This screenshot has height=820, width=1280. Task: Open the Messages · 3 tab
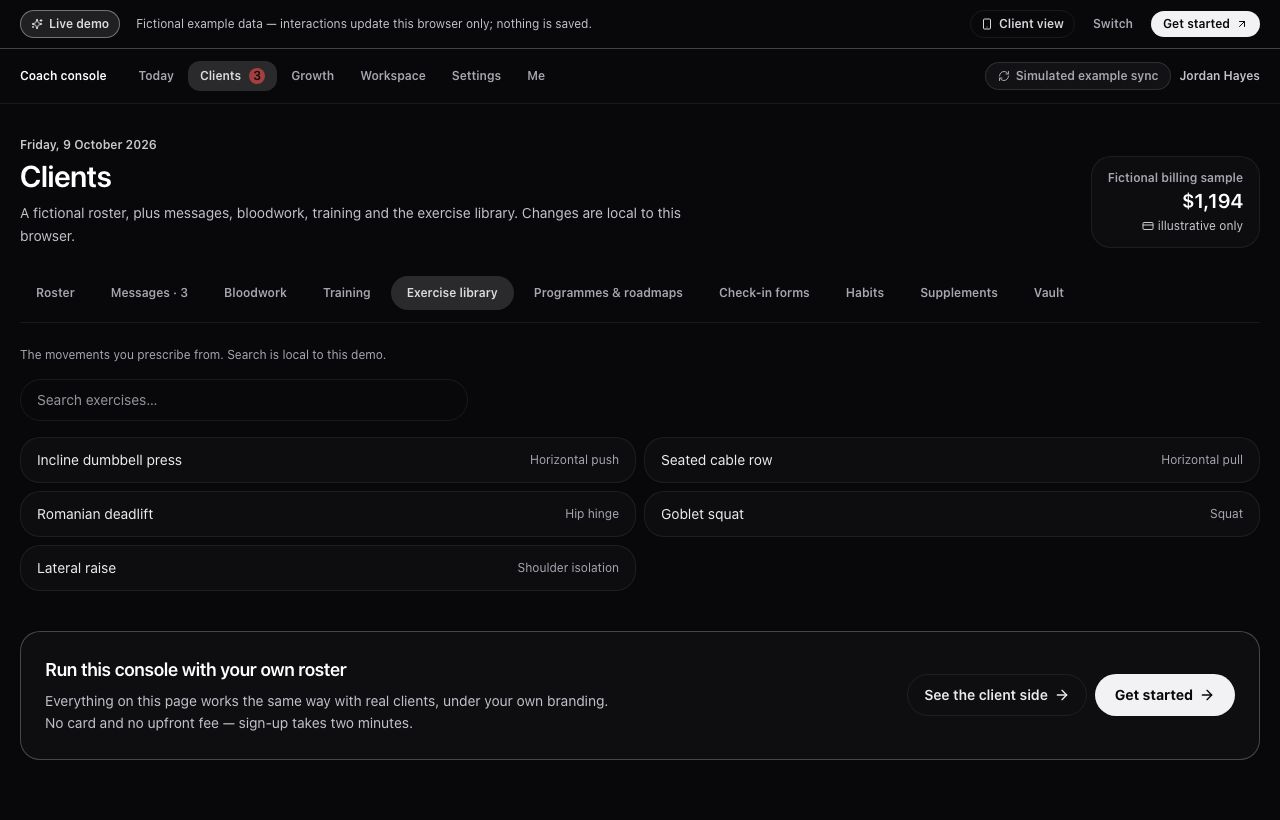(149, 293)
